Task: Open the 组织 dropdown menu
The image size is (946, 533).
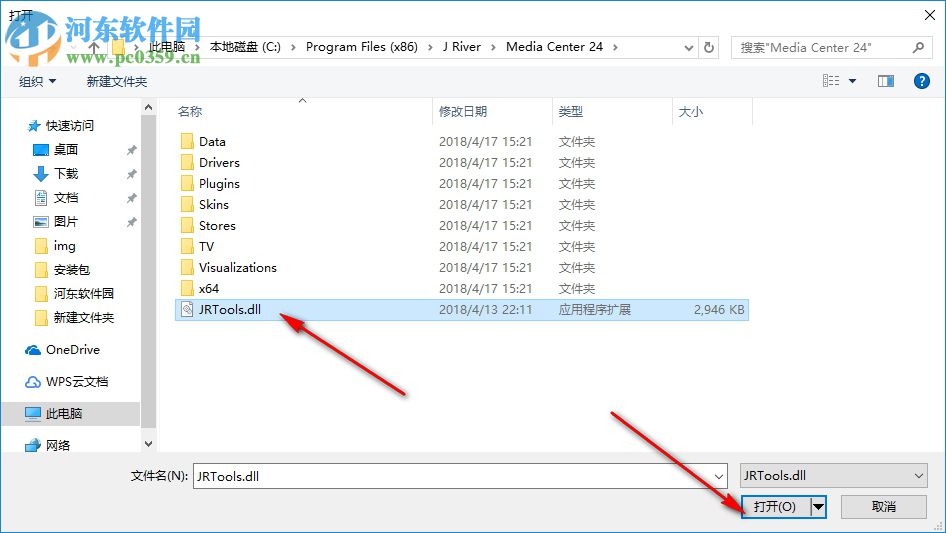Action: (37, 81)
